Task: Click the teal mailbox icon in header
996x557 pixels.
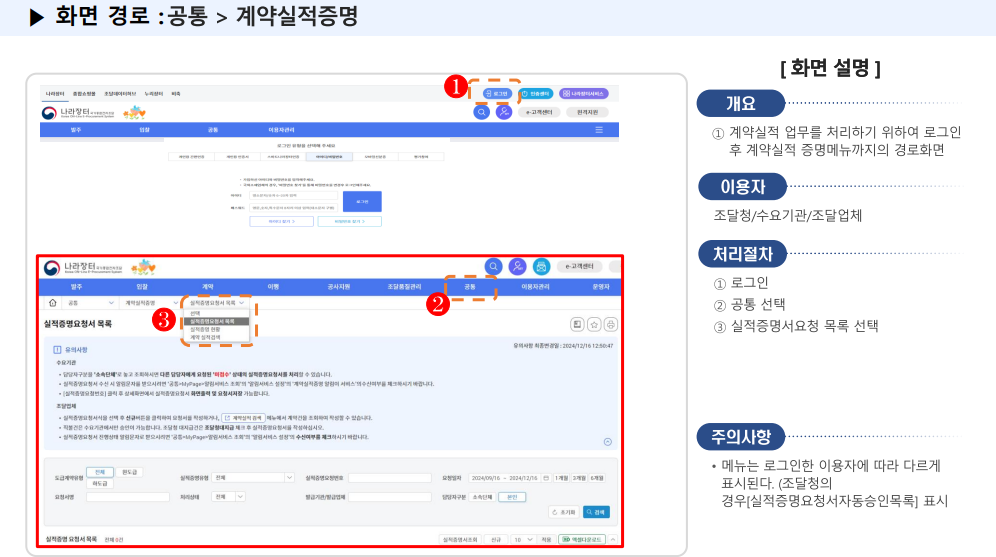Action: [541, 267]
